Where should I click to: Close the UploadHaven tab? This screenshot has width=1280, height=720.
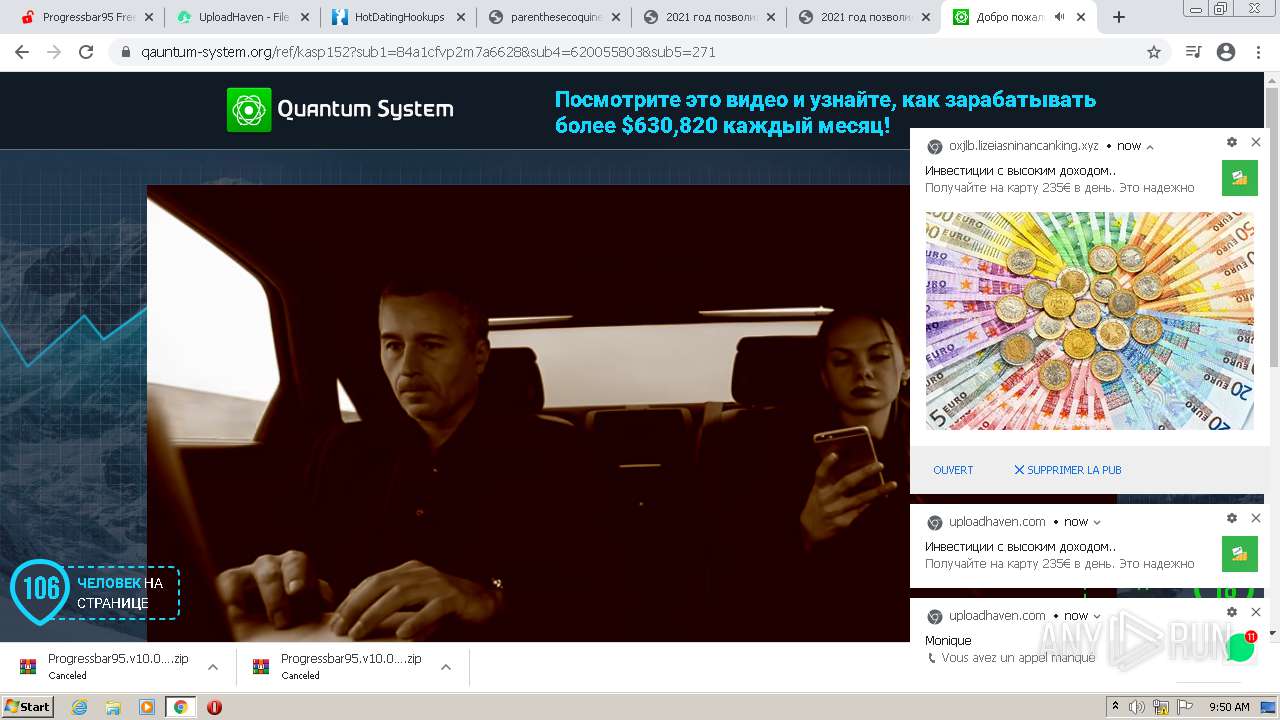[303, 17]
